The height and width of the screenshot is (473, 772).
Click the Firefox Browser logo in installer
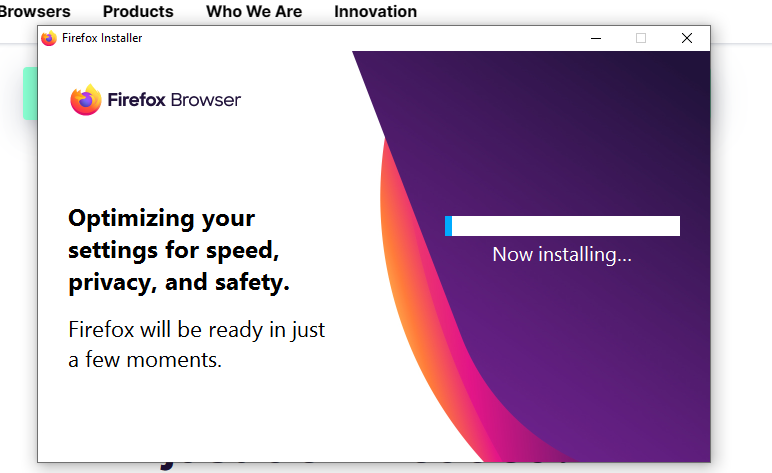pyautogui.click(x=155, y=99)
